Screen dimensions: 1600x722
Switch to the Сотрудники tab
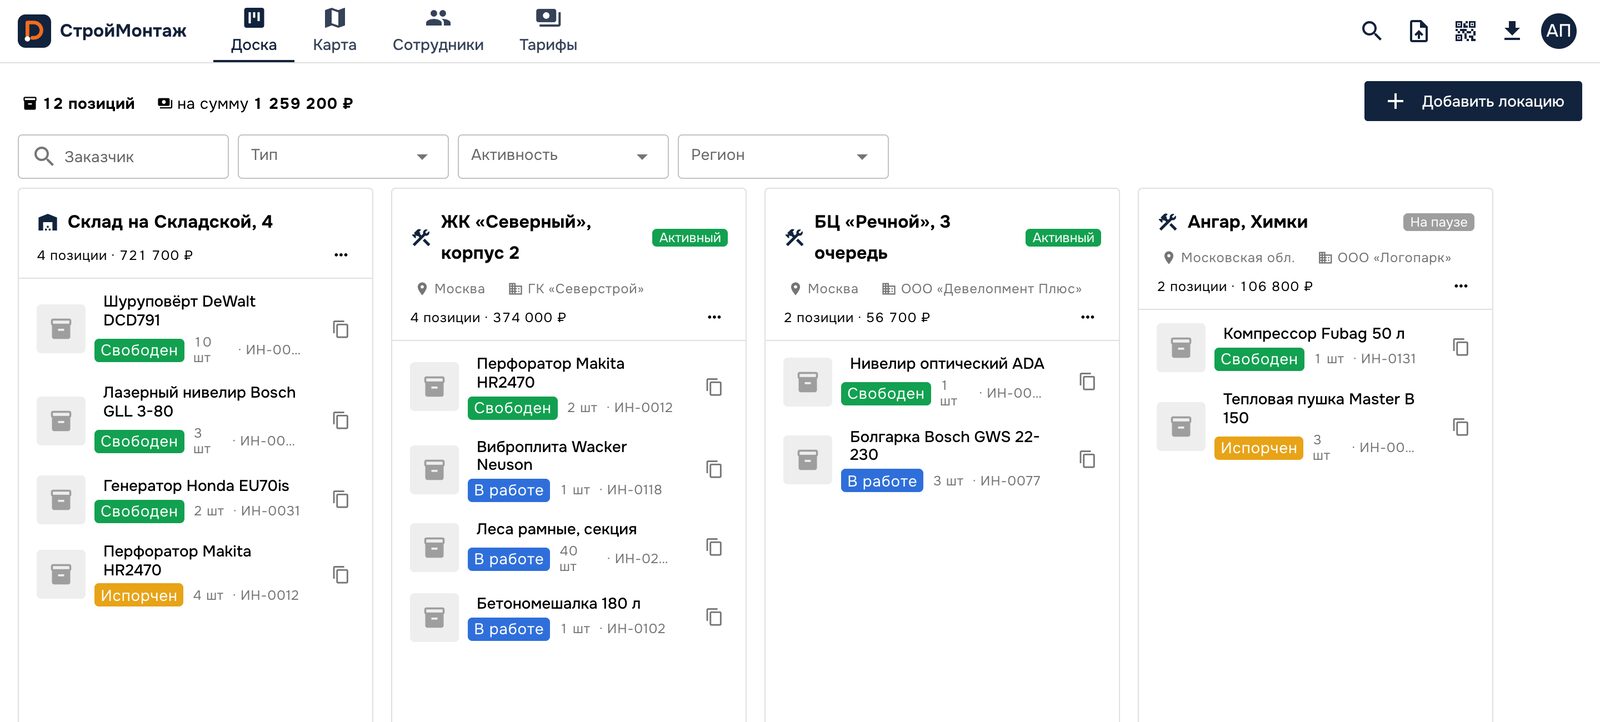tap(438, 31)
